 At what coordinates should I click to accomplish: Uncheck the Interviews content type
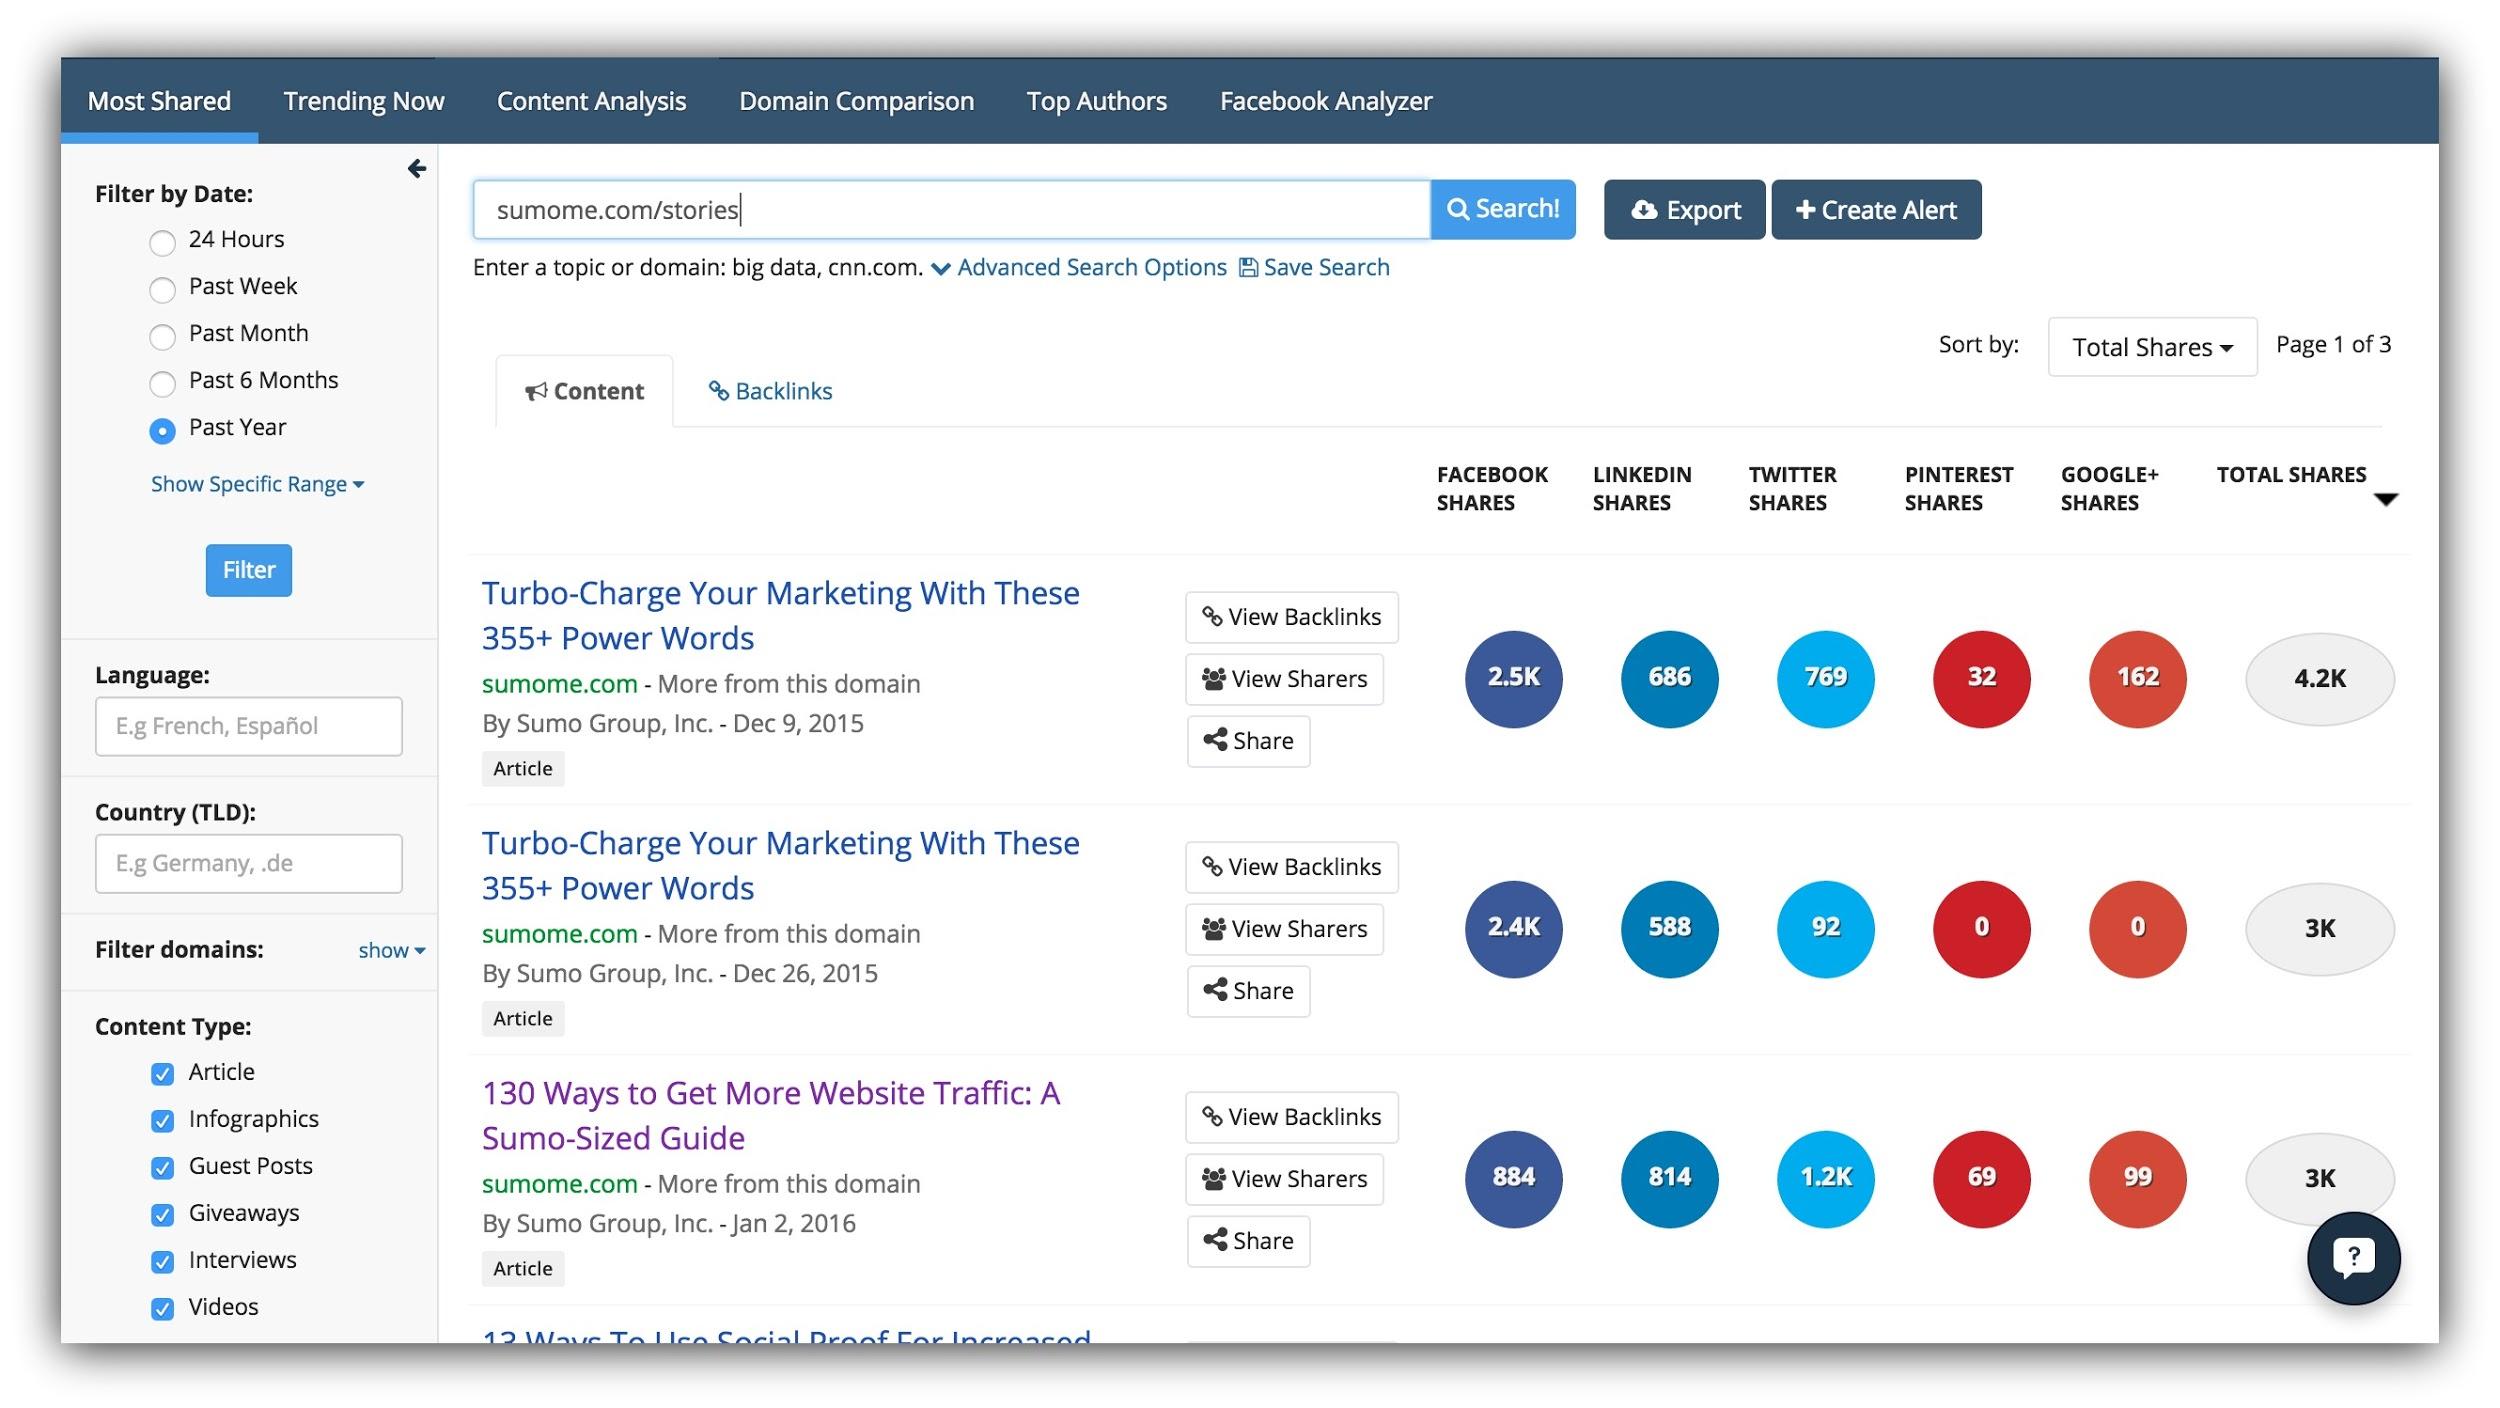[x=162, y=1262]
